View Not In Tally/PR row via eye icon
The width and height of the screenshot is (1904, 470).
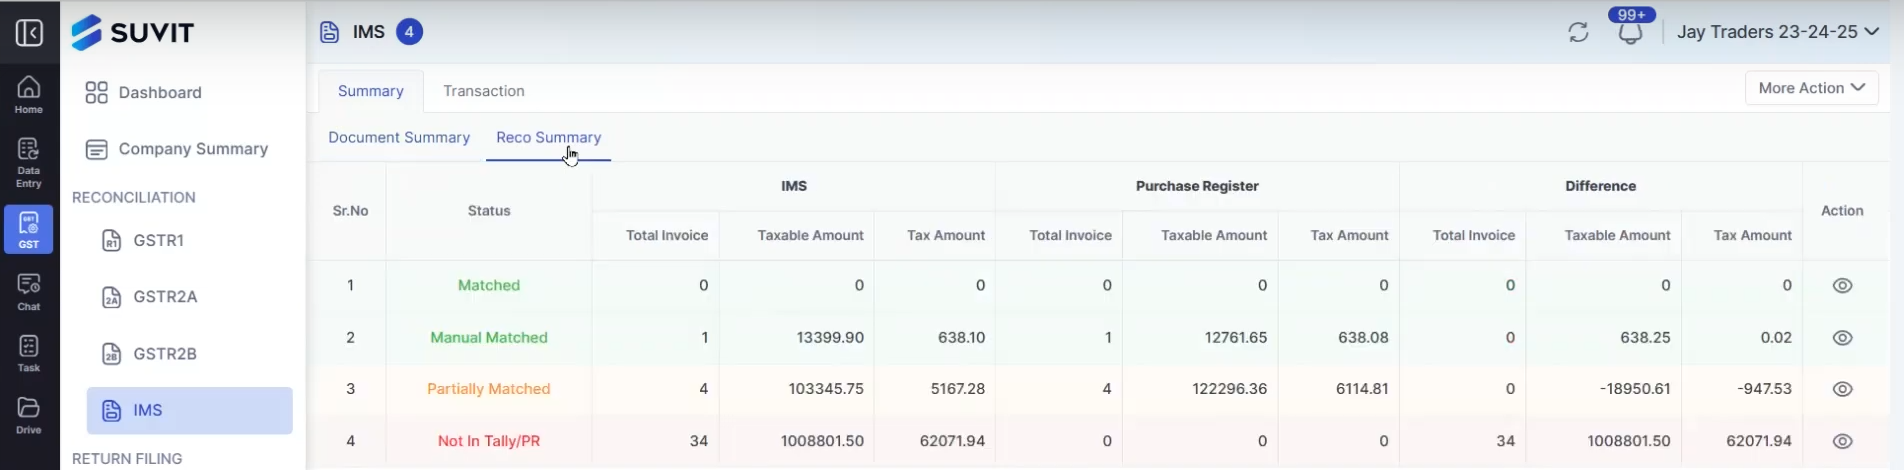pyautogui.click(x=1842, y=441)
